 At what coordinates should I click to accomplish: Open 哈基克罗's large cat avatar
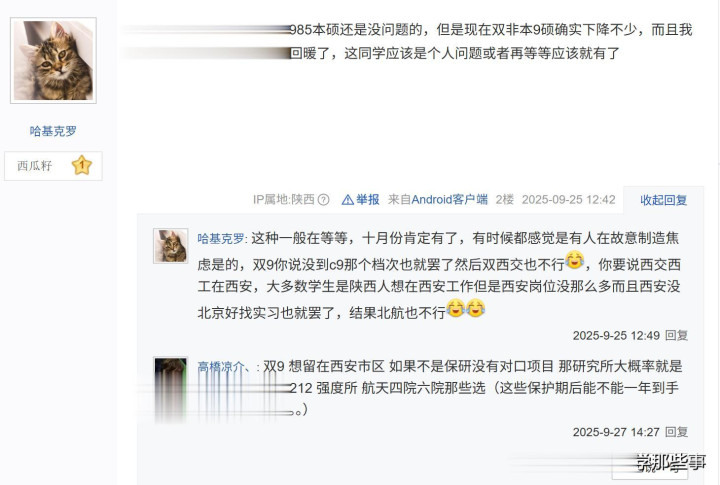tap(53, 60)
